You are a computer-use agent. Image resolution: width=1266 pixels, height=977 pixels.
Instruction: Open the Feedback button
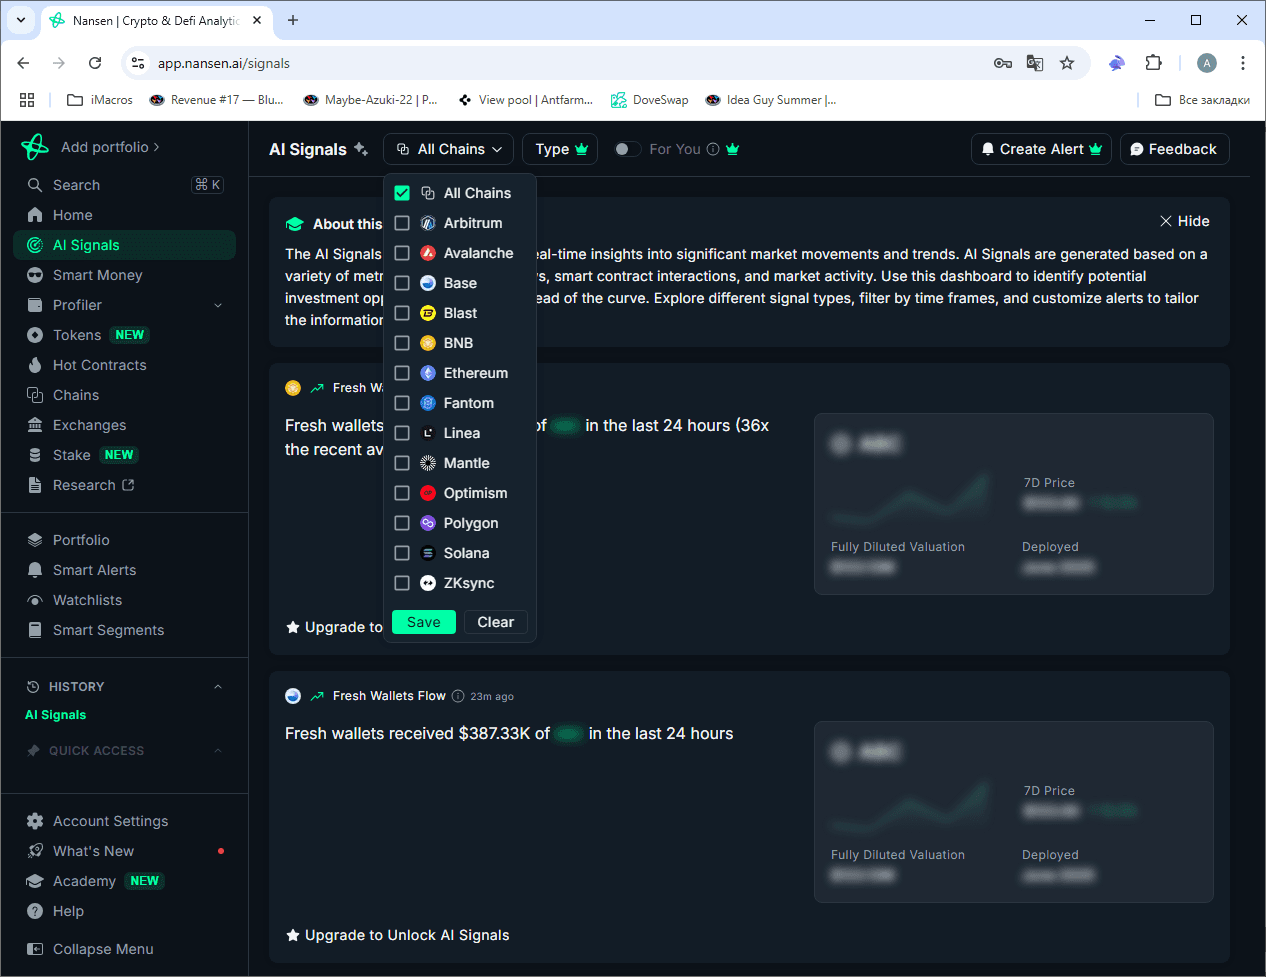tap(1174, 149)
